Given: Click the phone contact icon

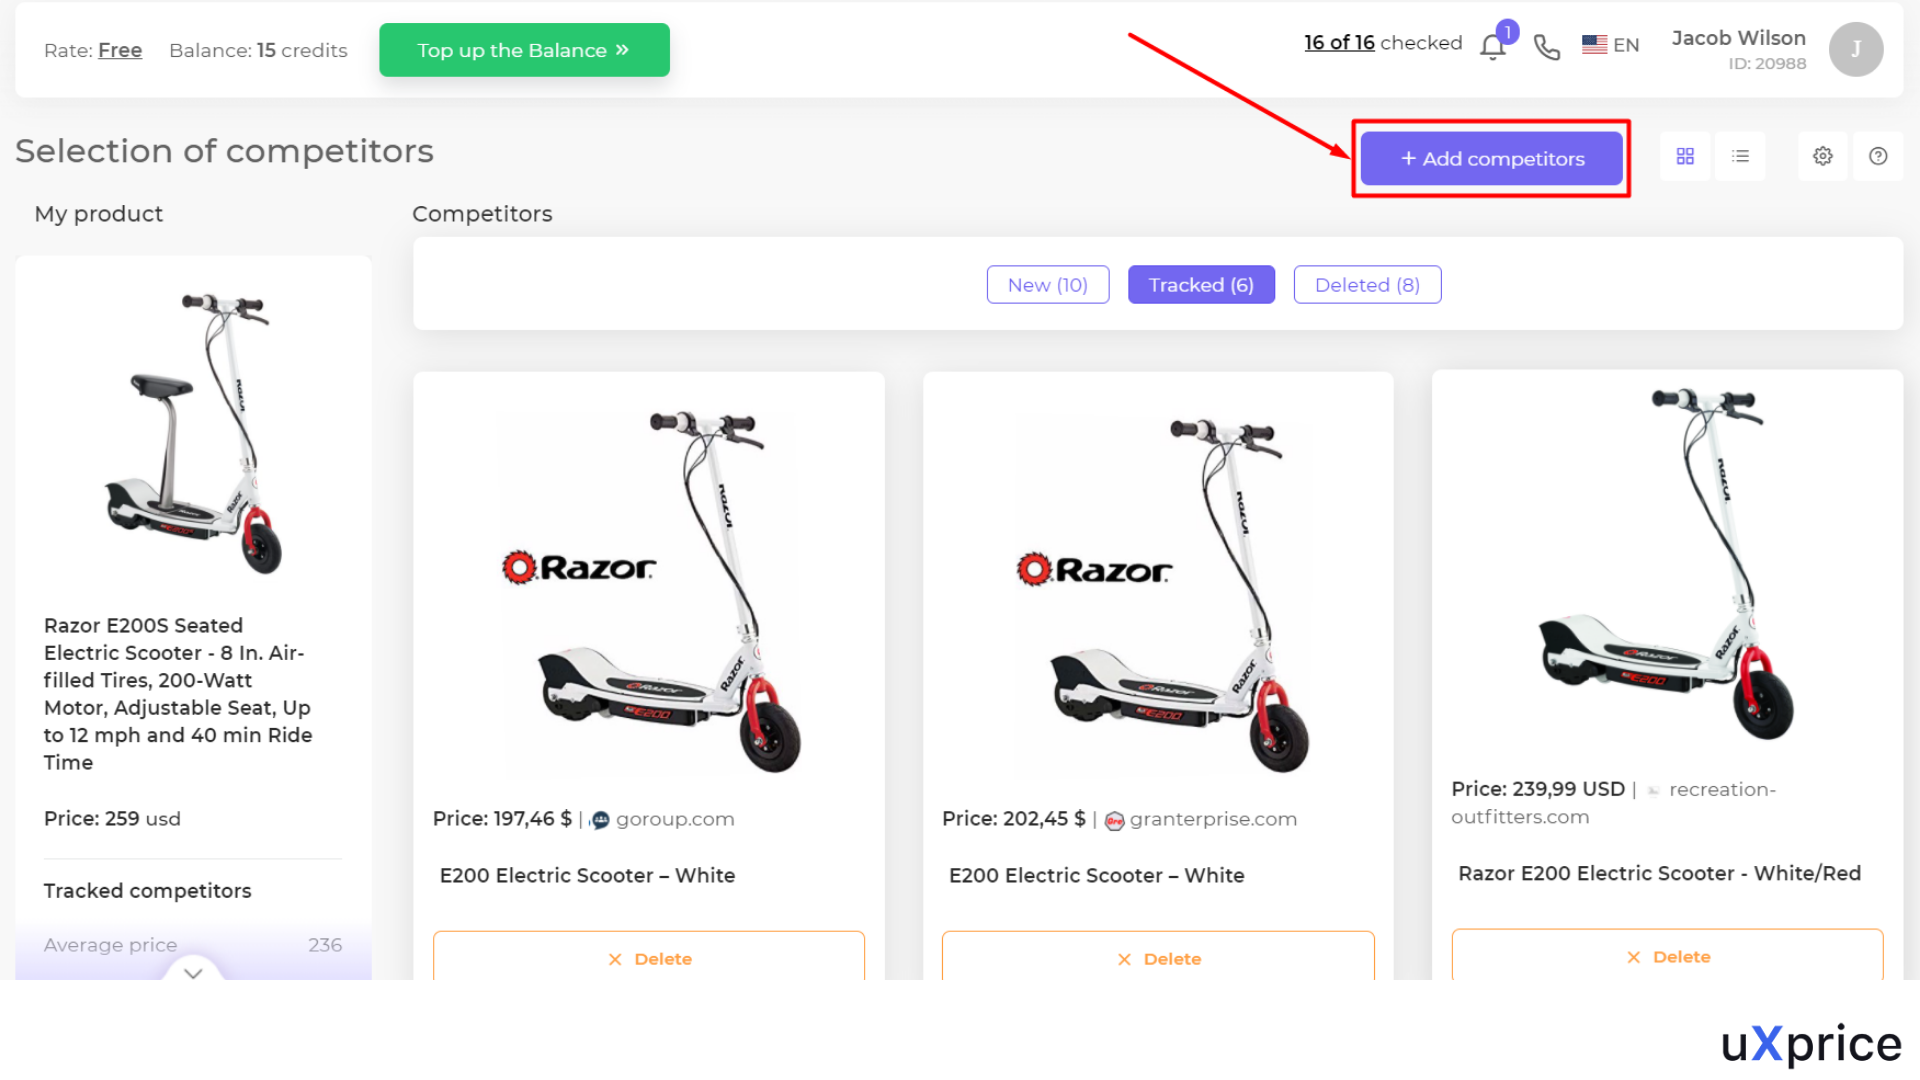Looking at the screenshot, I should point(1547,47).
